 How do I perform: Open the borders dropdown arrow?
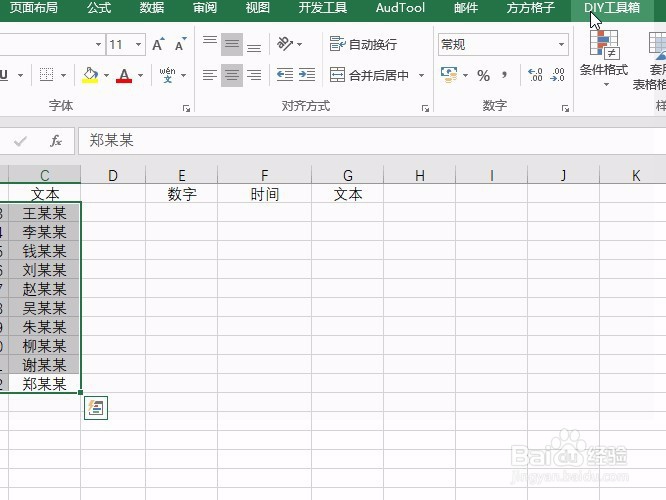[63, 76]
